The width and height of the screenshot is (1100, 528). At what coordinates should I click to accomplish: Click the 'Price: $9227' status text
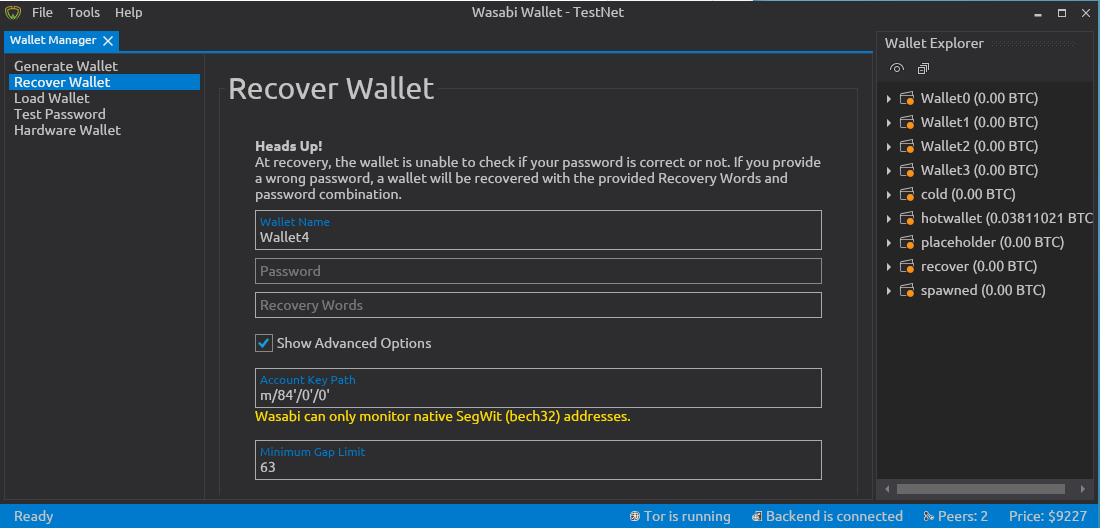(1048, 517)
